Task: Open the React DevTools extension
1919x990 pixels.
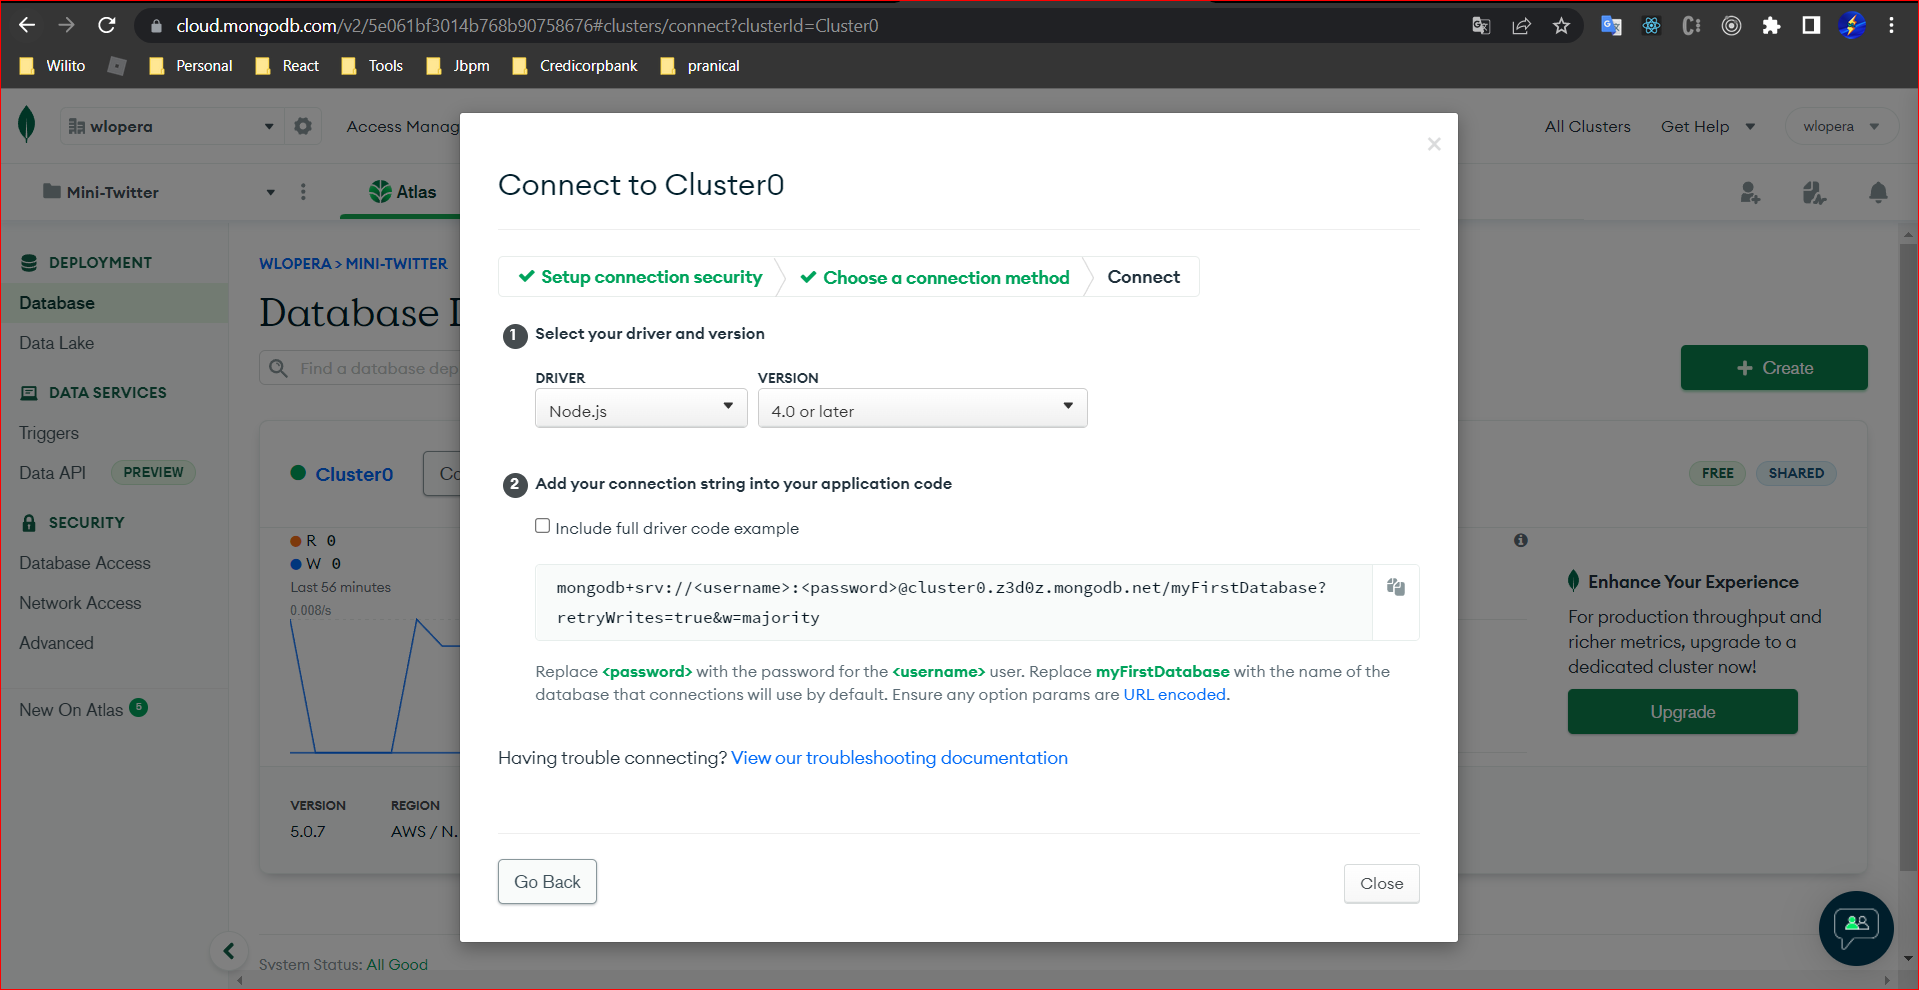Action: click(1650, 26)
